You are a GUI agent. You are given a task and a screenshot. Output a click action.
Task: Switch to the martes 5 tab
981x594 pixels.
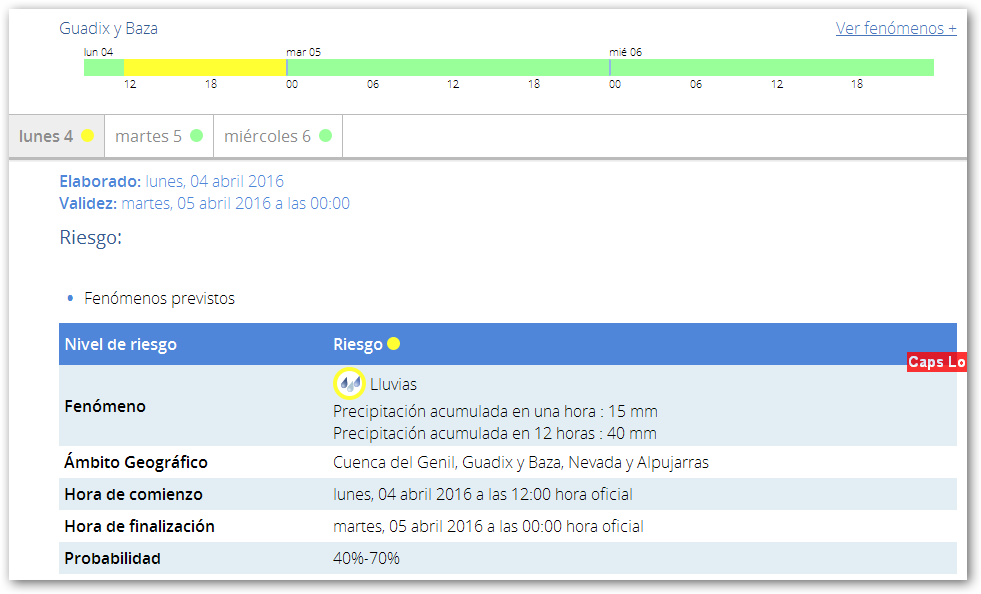(148, 136)
